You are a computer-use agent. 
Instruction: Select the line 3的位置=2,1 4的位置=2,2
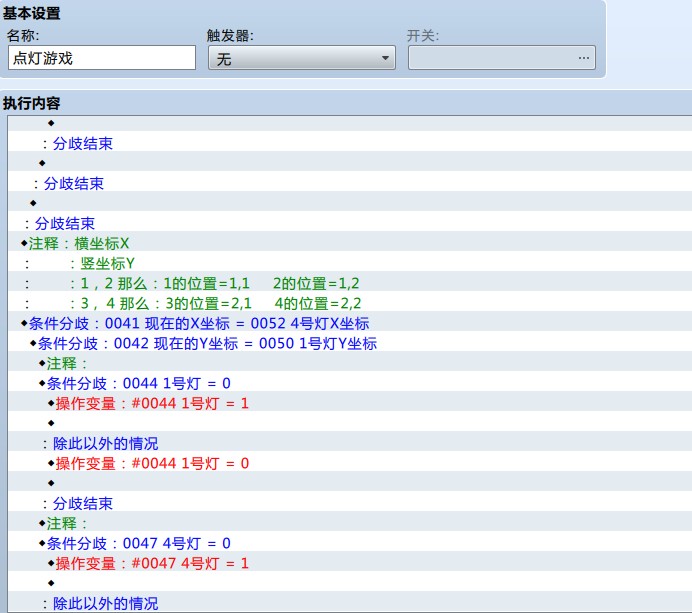pyautogui.click(x=350, y=303)
